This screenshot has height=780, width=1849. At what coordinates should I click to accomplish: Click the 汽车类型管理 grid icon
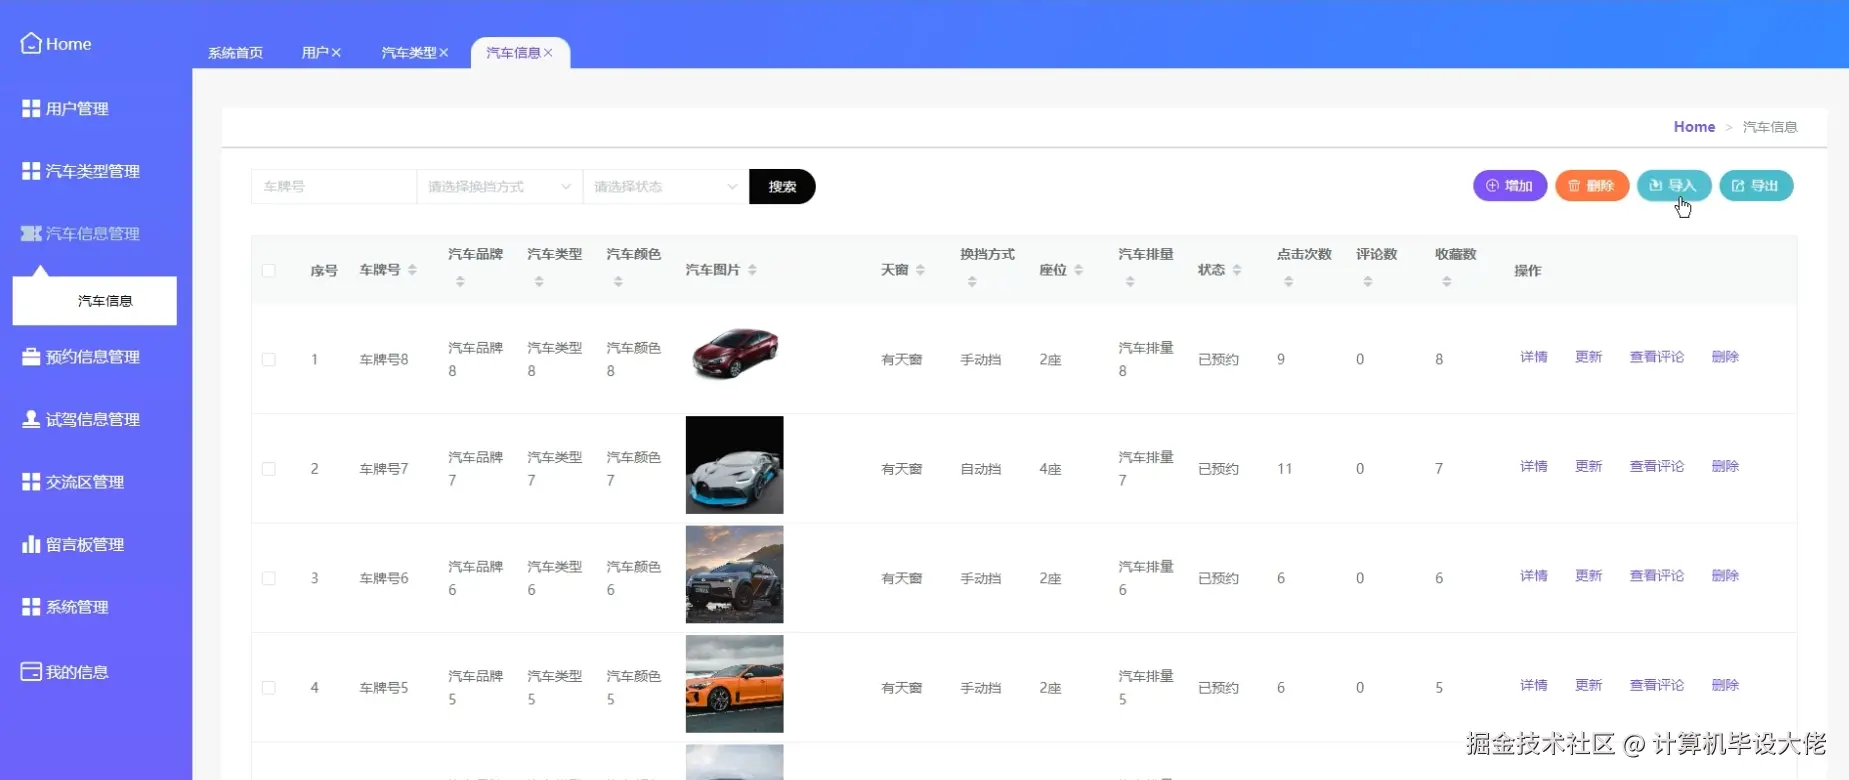tap(31, 171)
